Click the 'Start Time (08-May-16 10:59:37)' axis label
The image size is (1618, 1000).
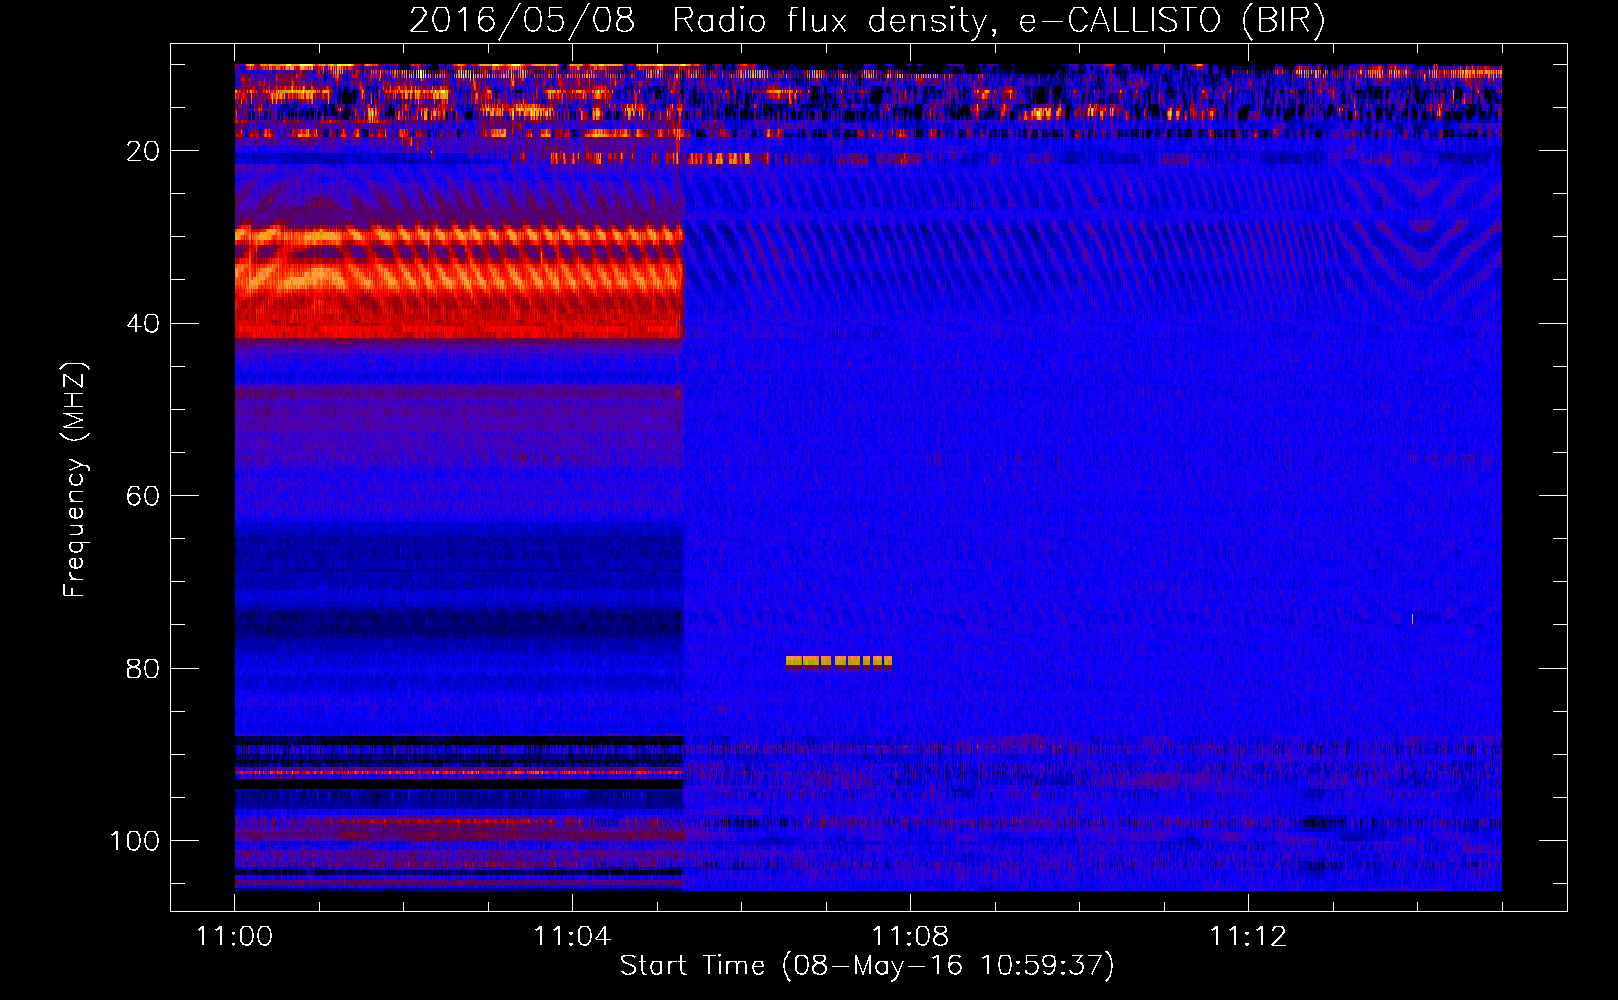[867, 965]
